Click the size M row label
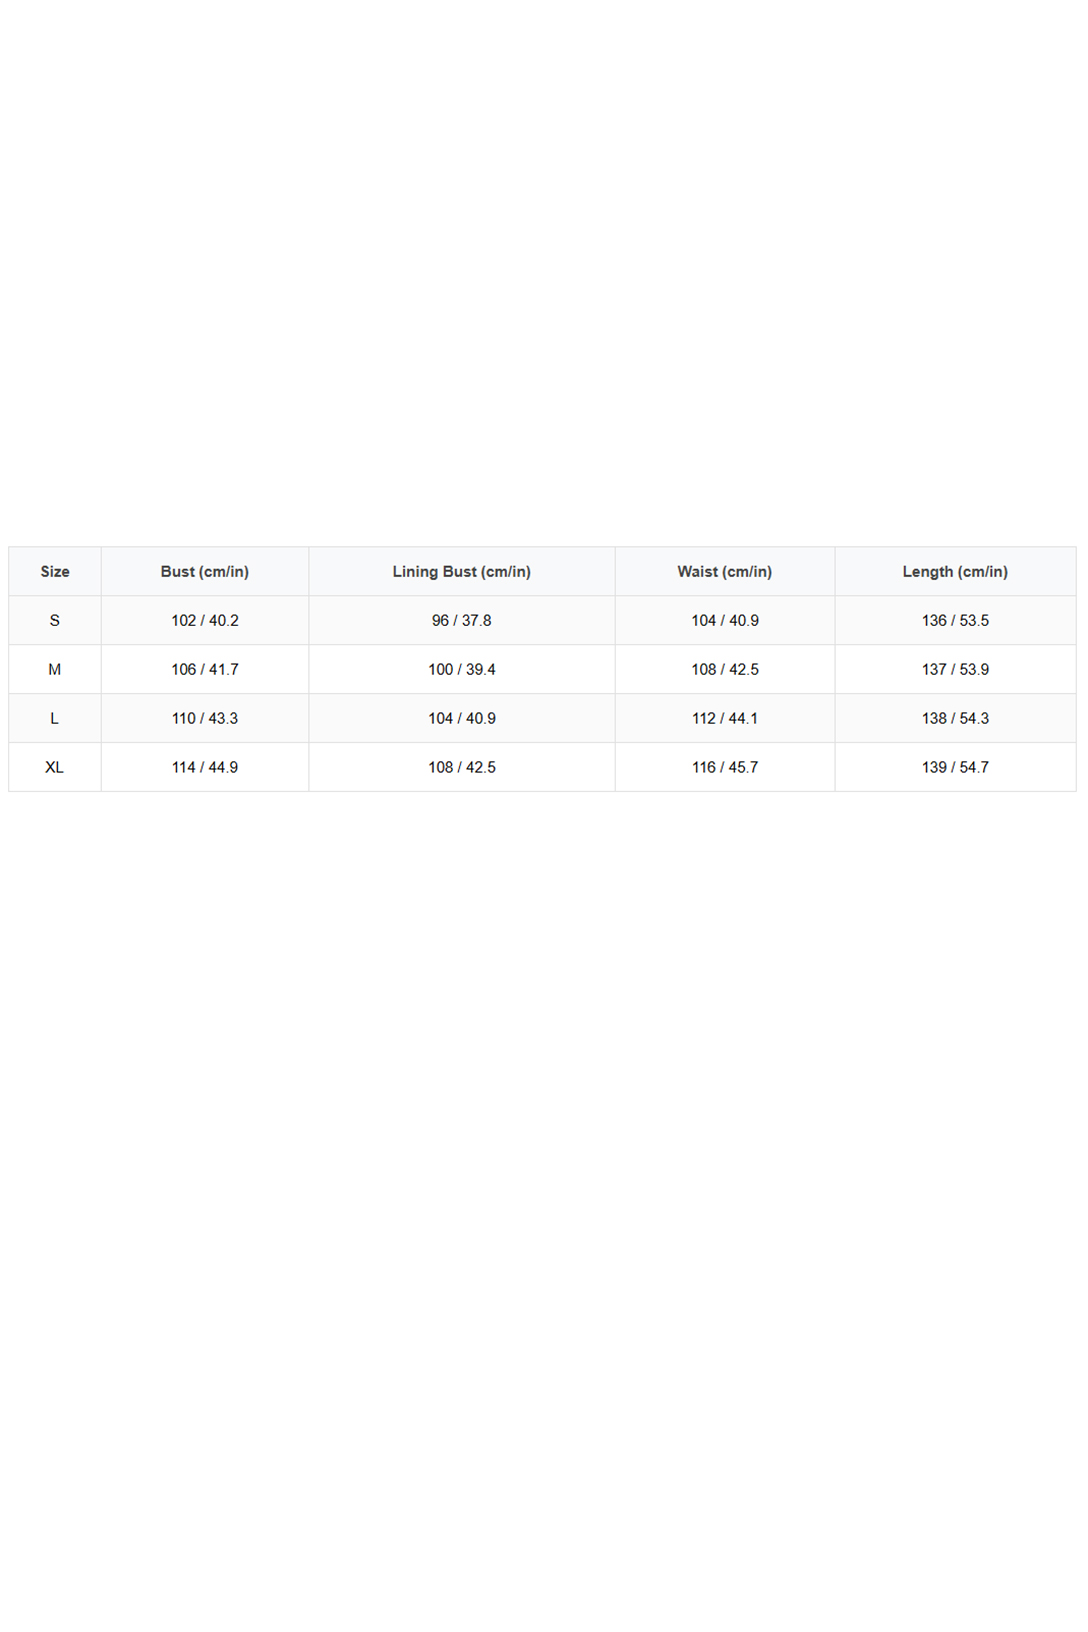 tap(55, 669)
